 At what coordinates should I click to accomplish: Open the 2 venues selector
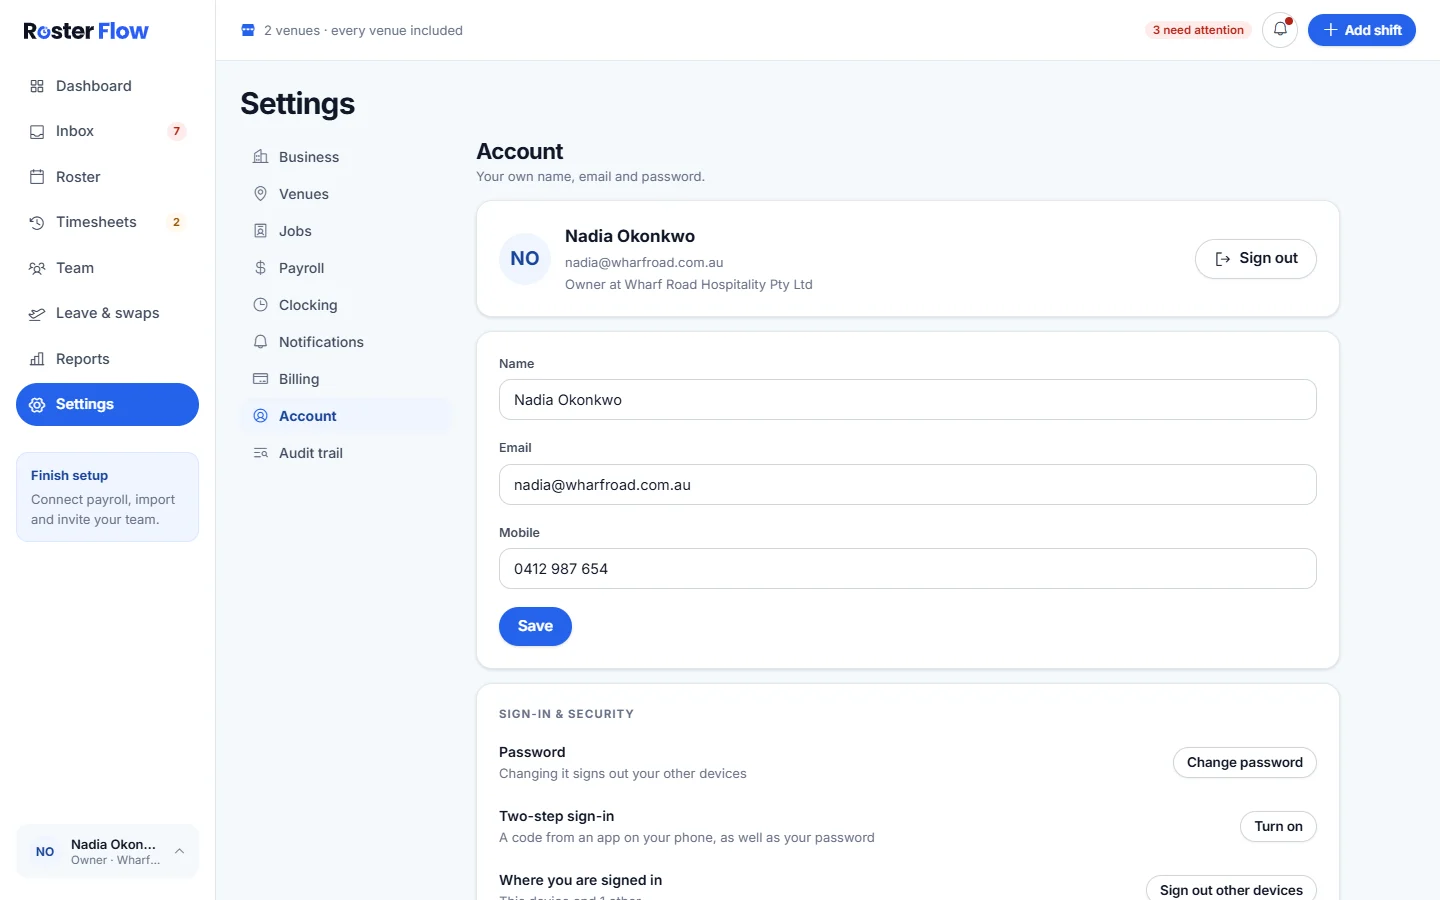(352, 30)
